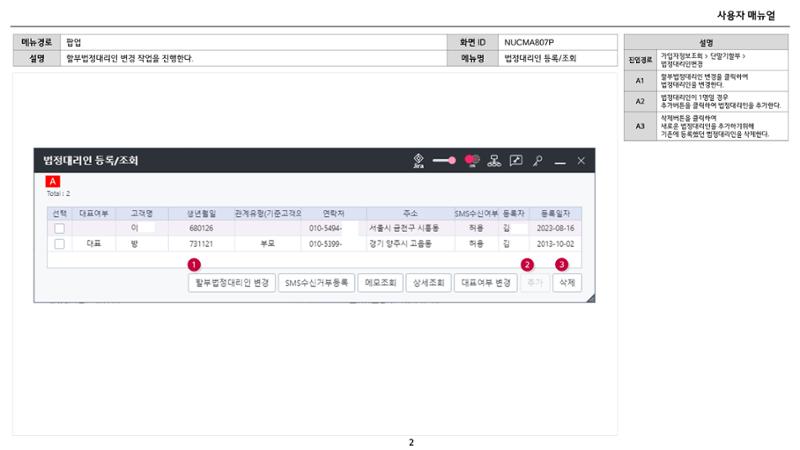Sort by 고객명 column header
Screen dimensions: 800x450
pos(142,213)
